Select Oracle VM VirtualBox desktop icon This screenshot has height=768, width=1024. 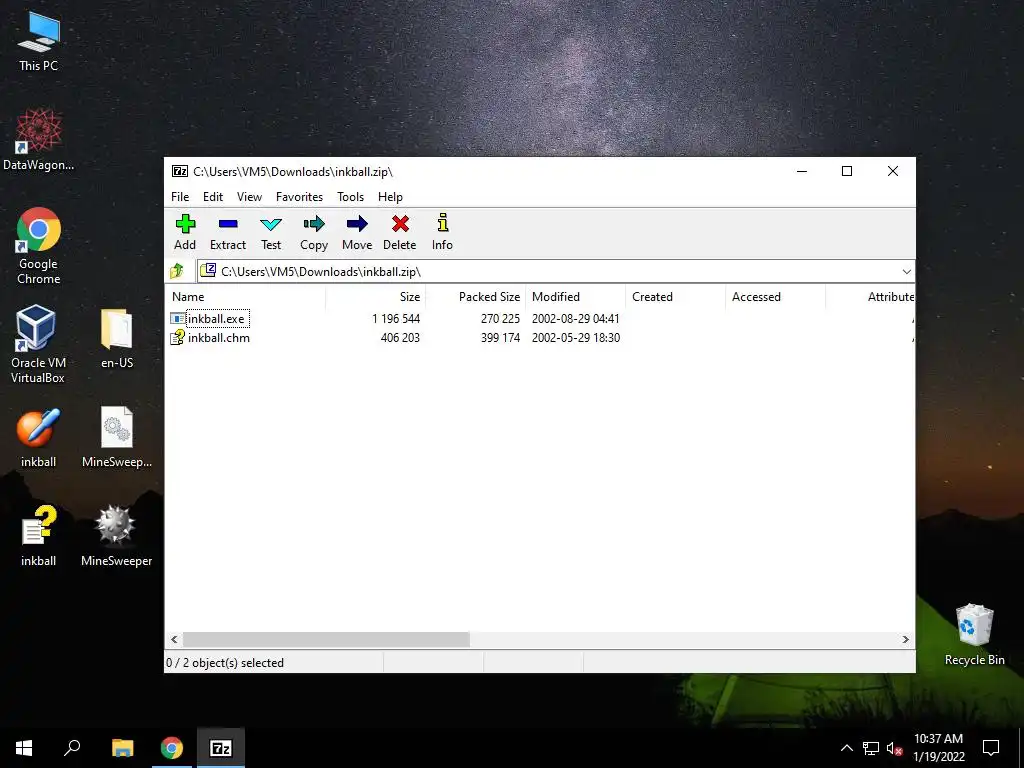37,344
